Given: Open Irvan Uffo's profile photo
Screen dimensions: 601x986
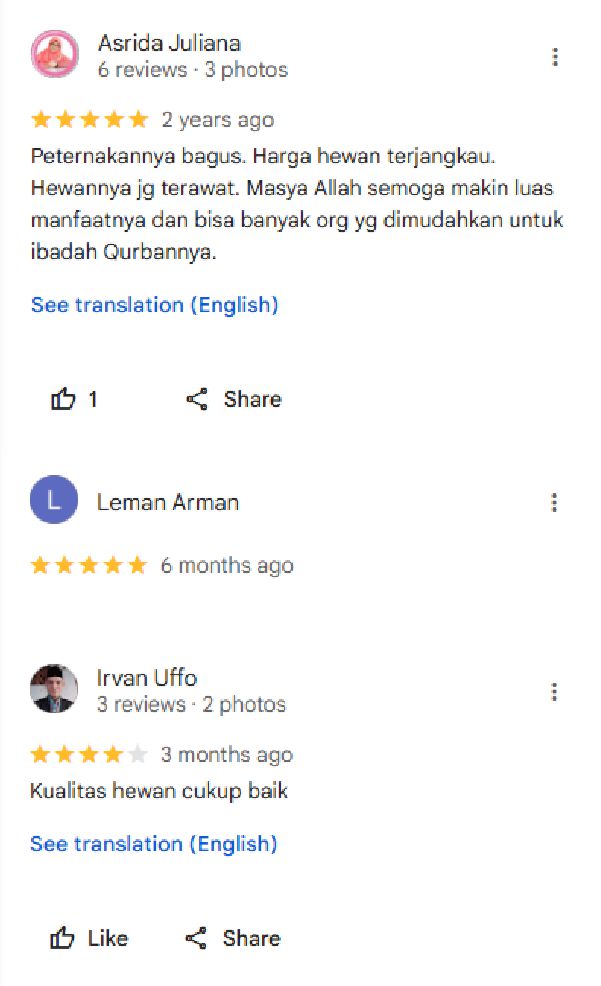Looking at the screenshot, I should tap(54, 689).
